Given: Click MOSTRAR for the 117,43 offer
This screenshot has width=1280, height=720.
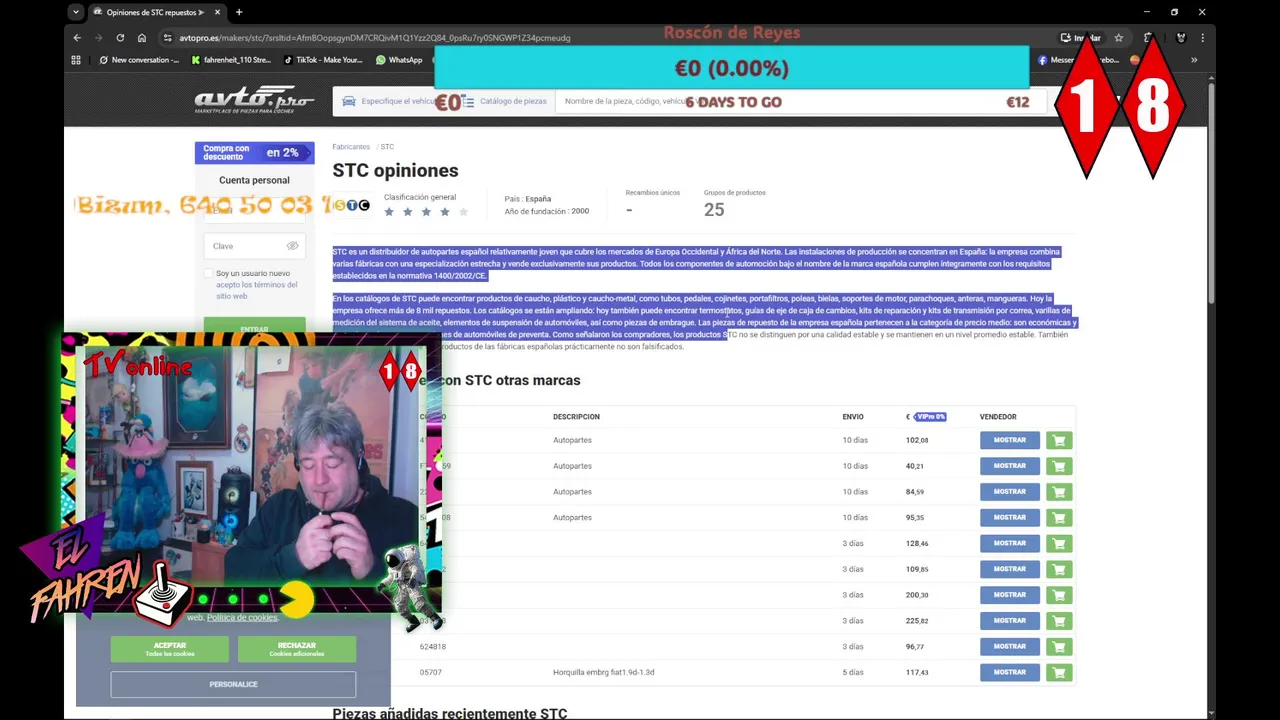Looking at the screenshot, I should pyautogui.click(x=1010, y=672).
